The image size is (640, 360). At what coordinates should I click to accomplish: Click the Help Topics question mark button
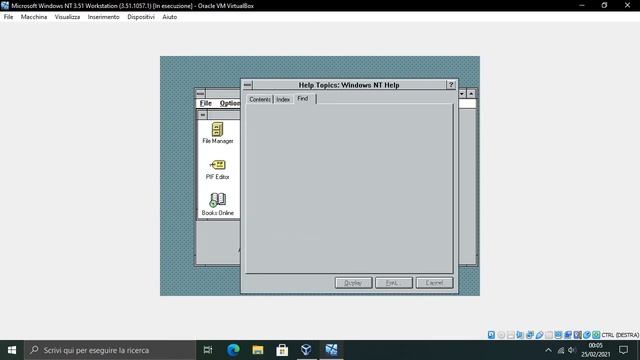point(451,85)
